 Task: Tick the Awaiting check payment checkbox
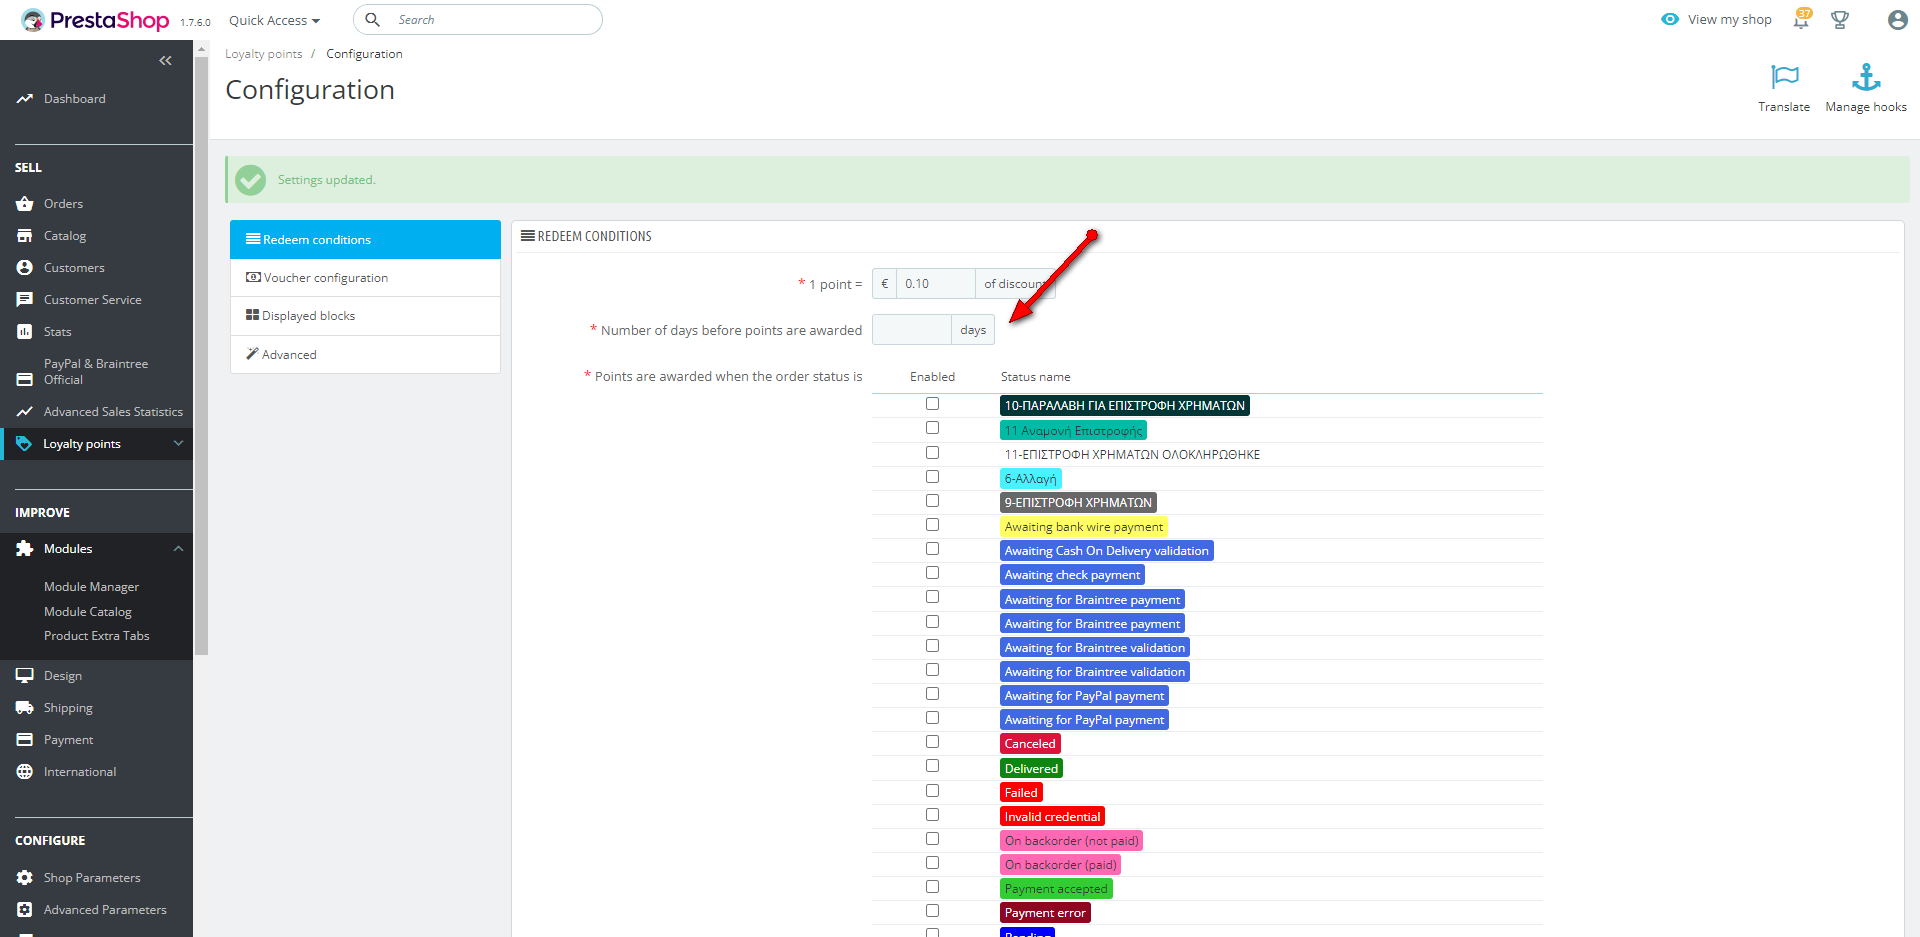tap(932, 573)
